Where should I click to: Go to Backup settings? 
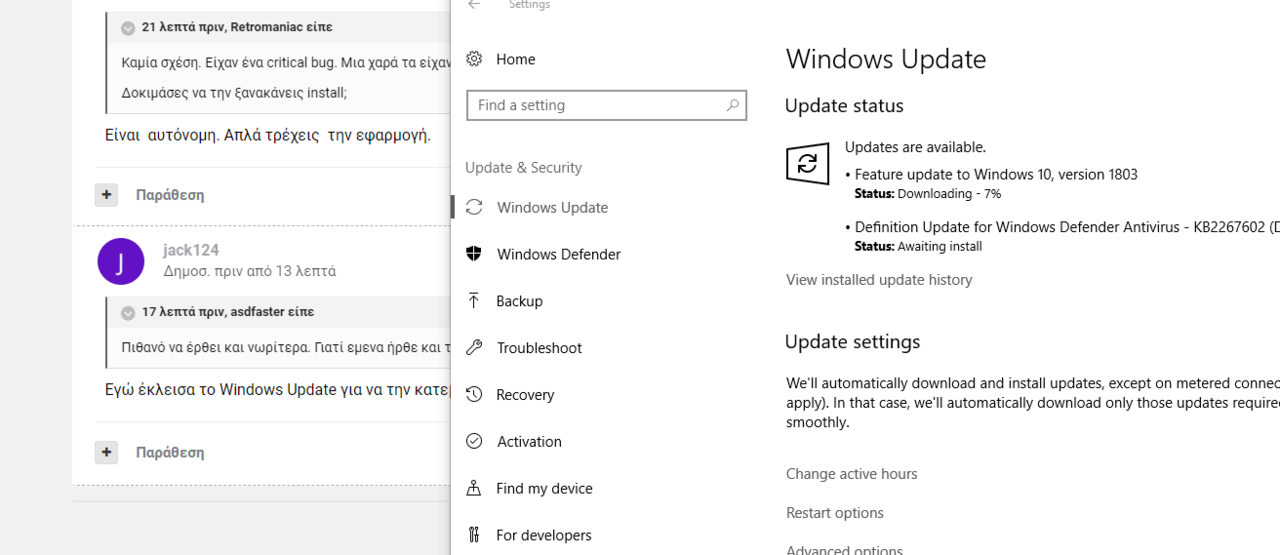(519, 301)
